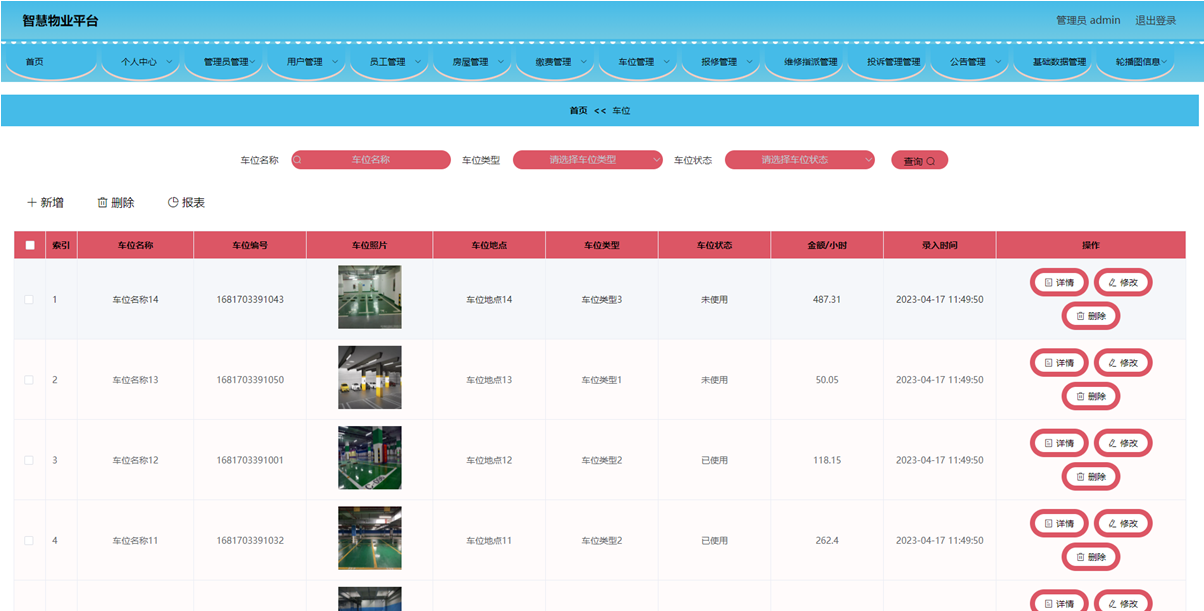The image size is (1204, 611).
Task: Expand the 管理员管理 nav menu
Action: tap(227, 62)
